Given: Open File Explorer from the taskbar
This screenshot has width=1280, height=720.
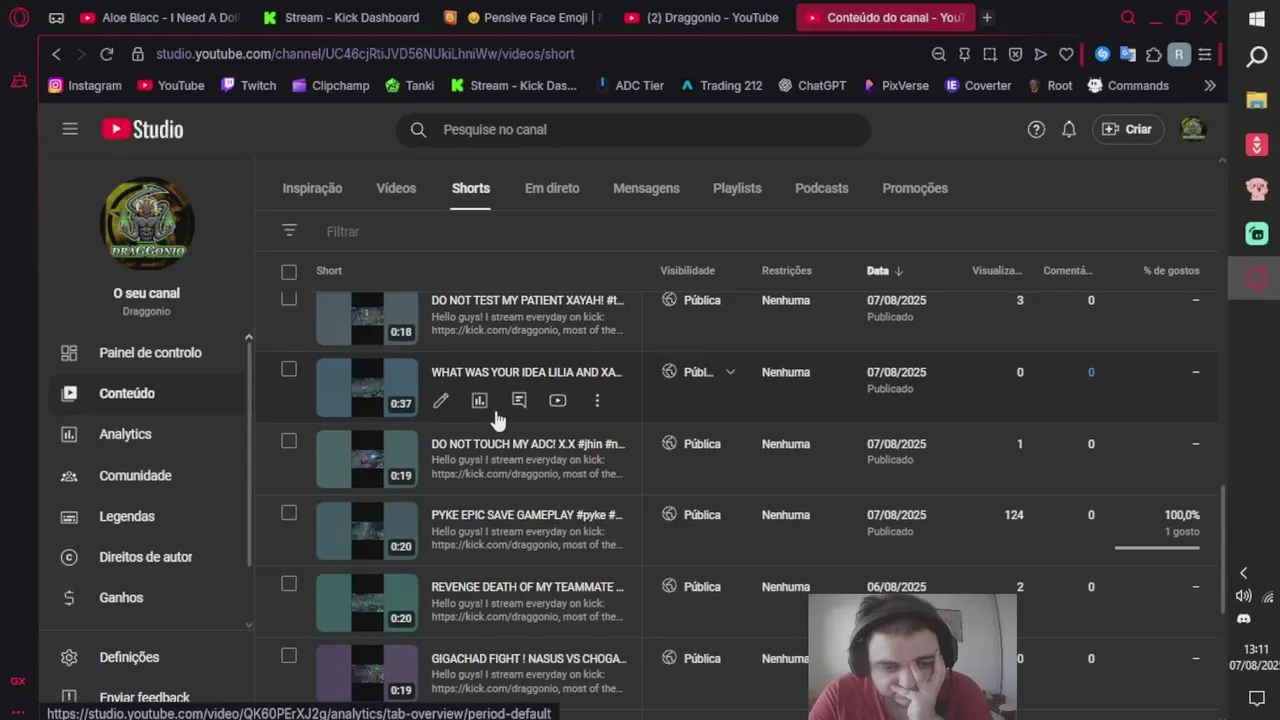Looking at the screenshot, I should tap(1257, 100).
